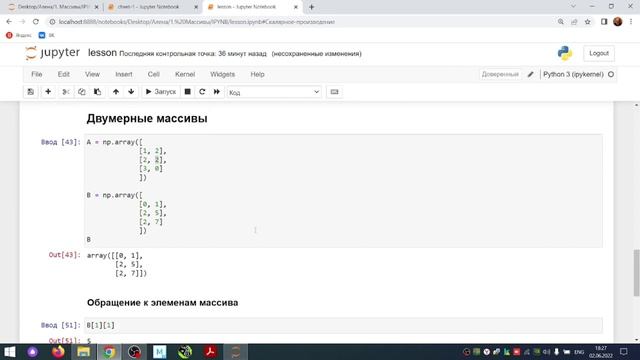Bookmark this page with the star icon
This screenshot has width=640, height=360.
[x=588, y=22]
